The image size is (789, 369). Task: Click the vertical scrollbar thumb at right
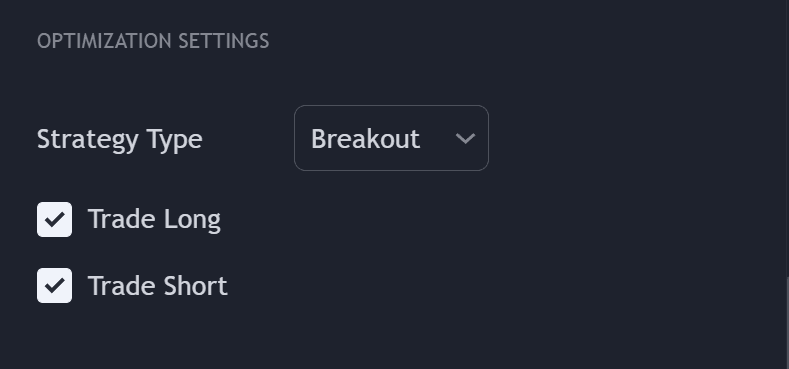pyautogui.click(x=787, y=323)
